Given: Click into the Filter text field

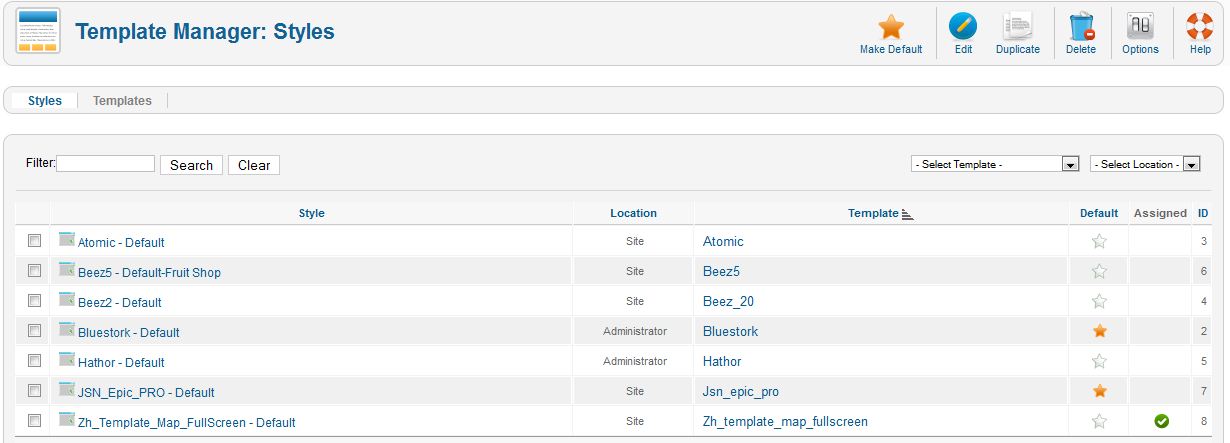Looking at the screenshot, I should (106, 163).
